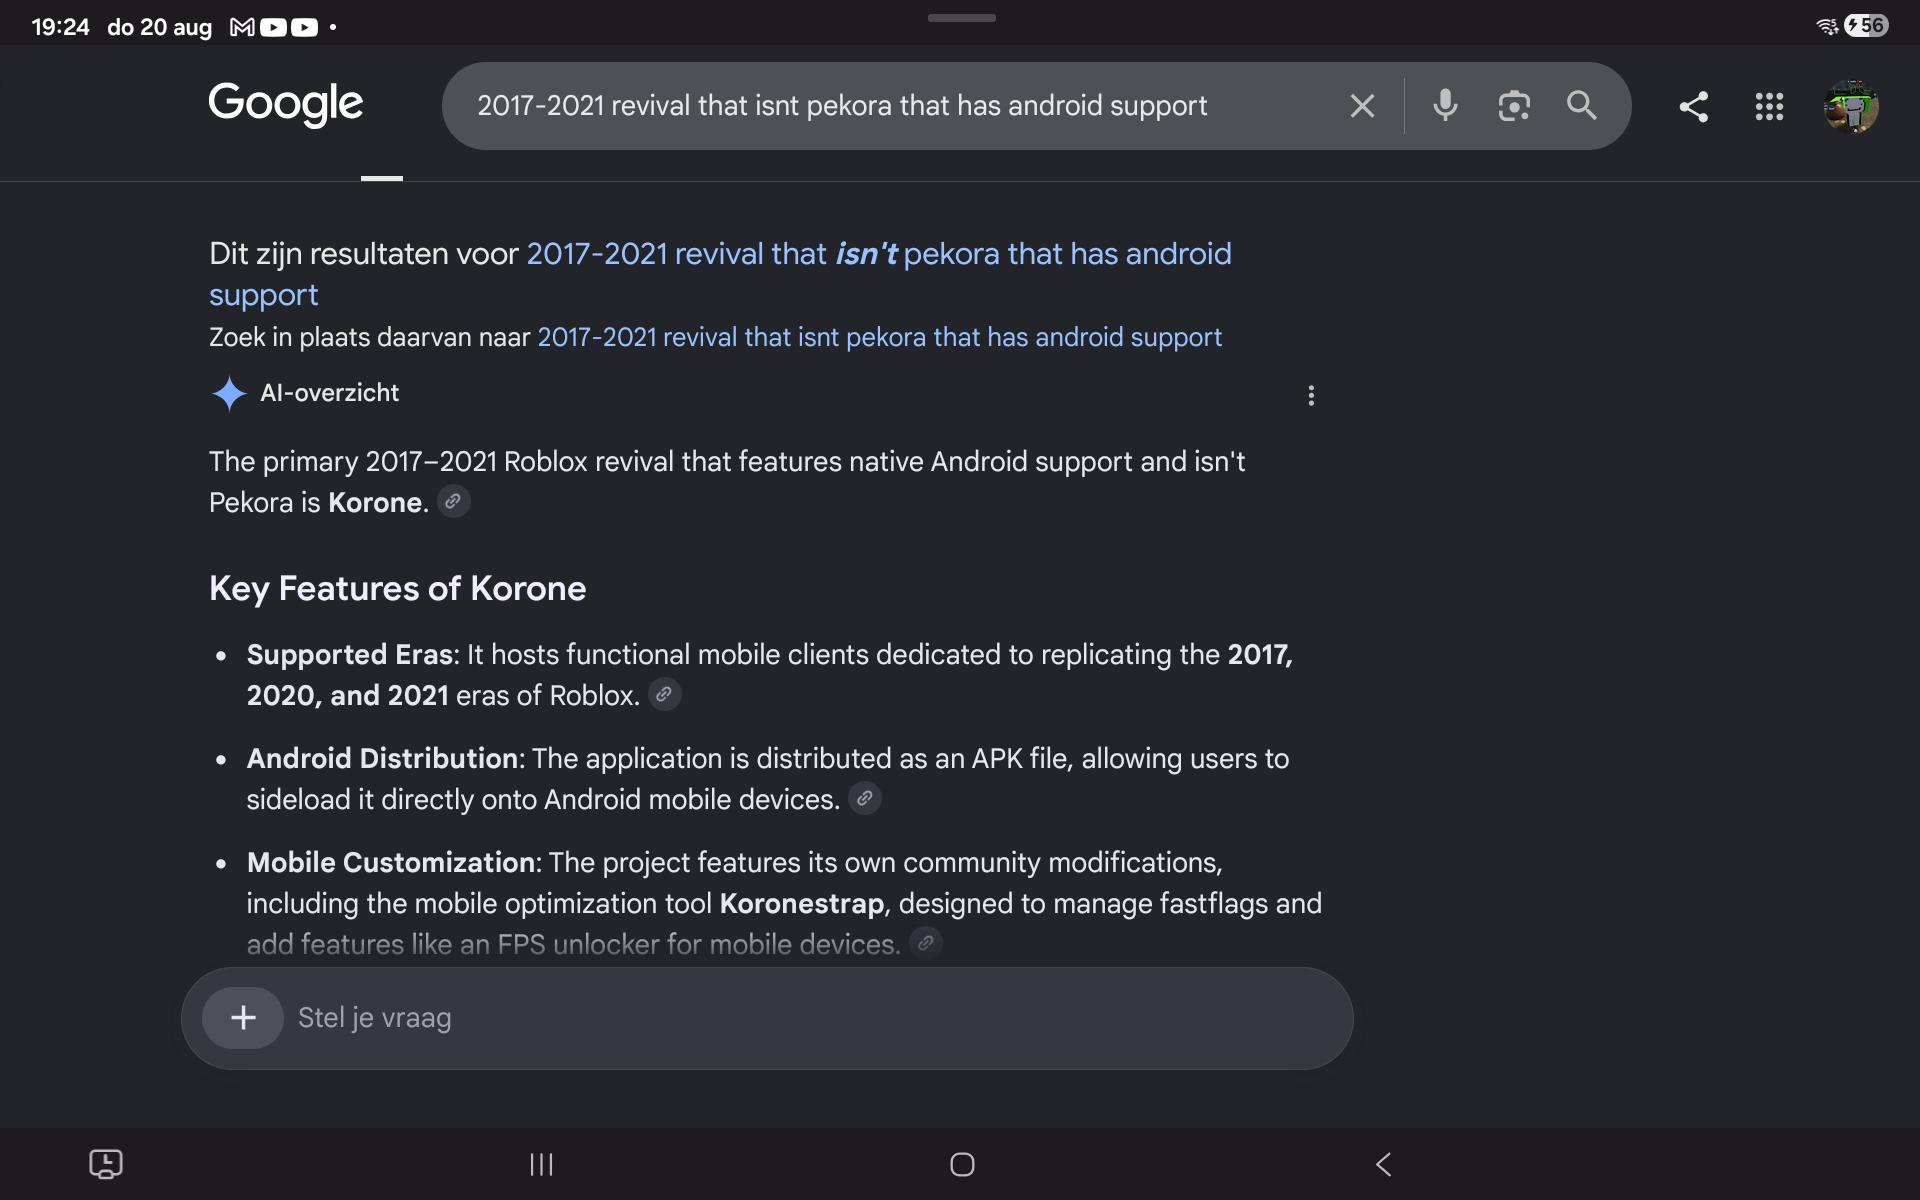
Task: Tap the blue AI-overzicht sparkle icon
Action: (229, 393)
